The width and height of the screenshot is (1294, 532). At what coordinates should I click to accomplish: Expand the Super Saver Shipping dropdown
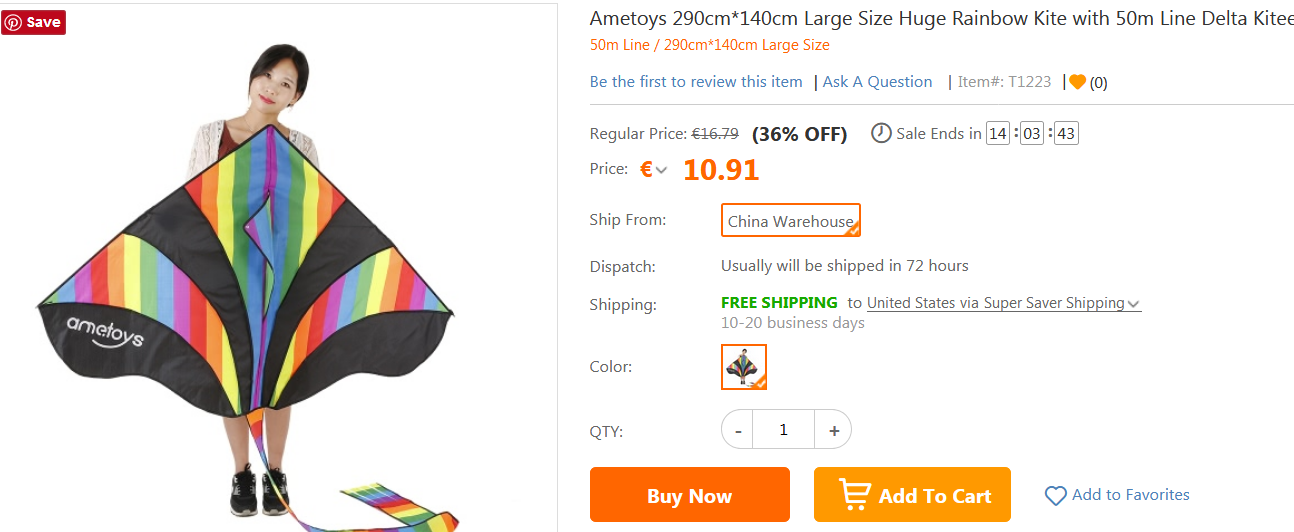click(1133, 303)
